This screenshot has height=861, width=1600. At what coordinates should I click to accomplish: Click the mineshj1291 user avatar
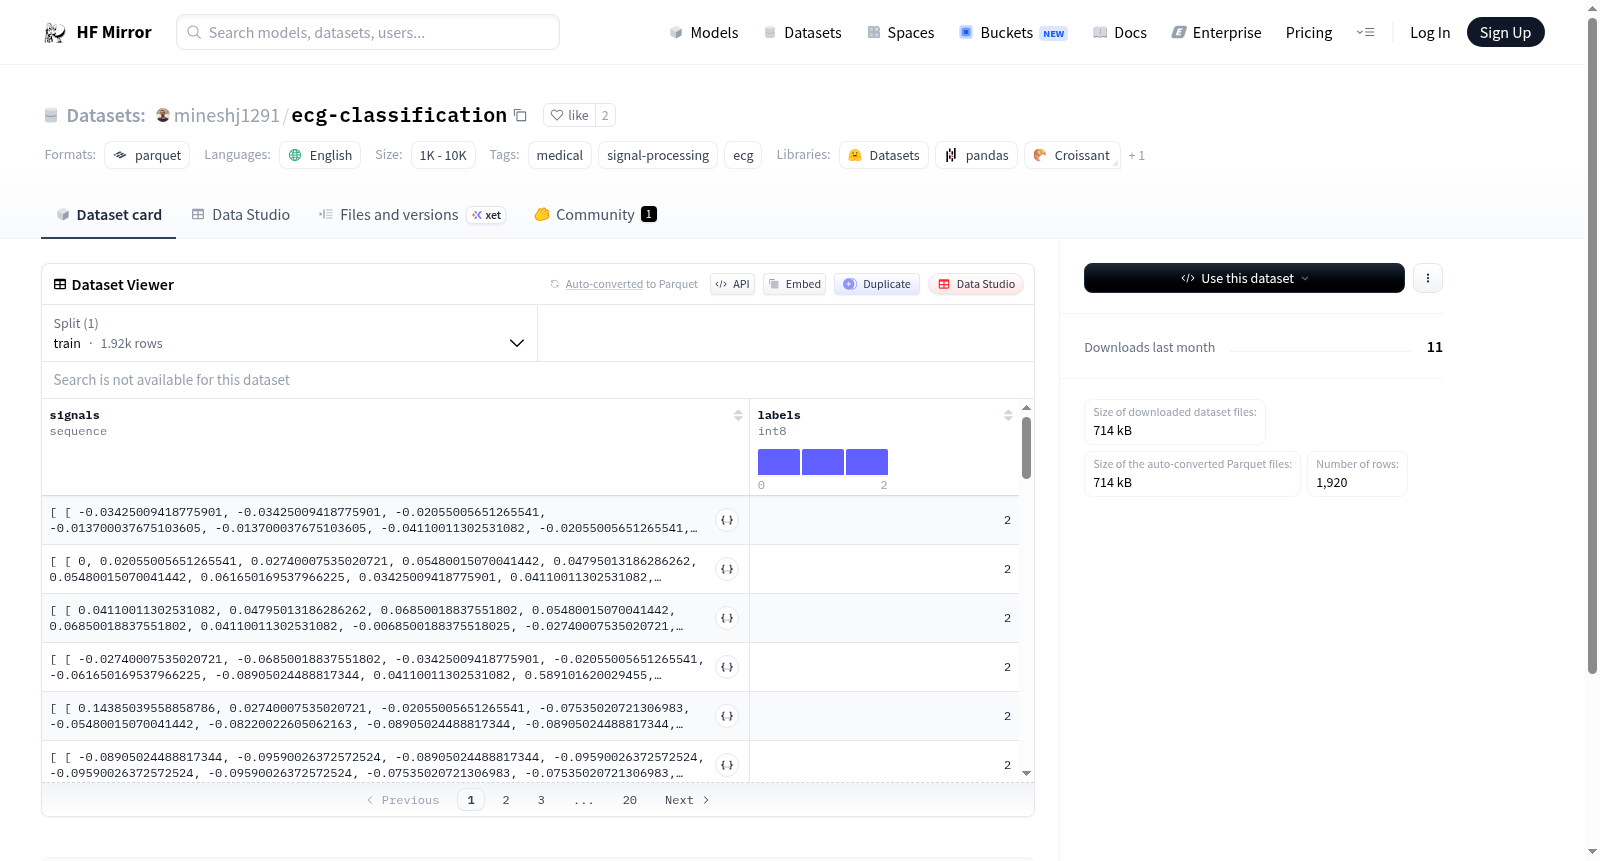(163, 115)
